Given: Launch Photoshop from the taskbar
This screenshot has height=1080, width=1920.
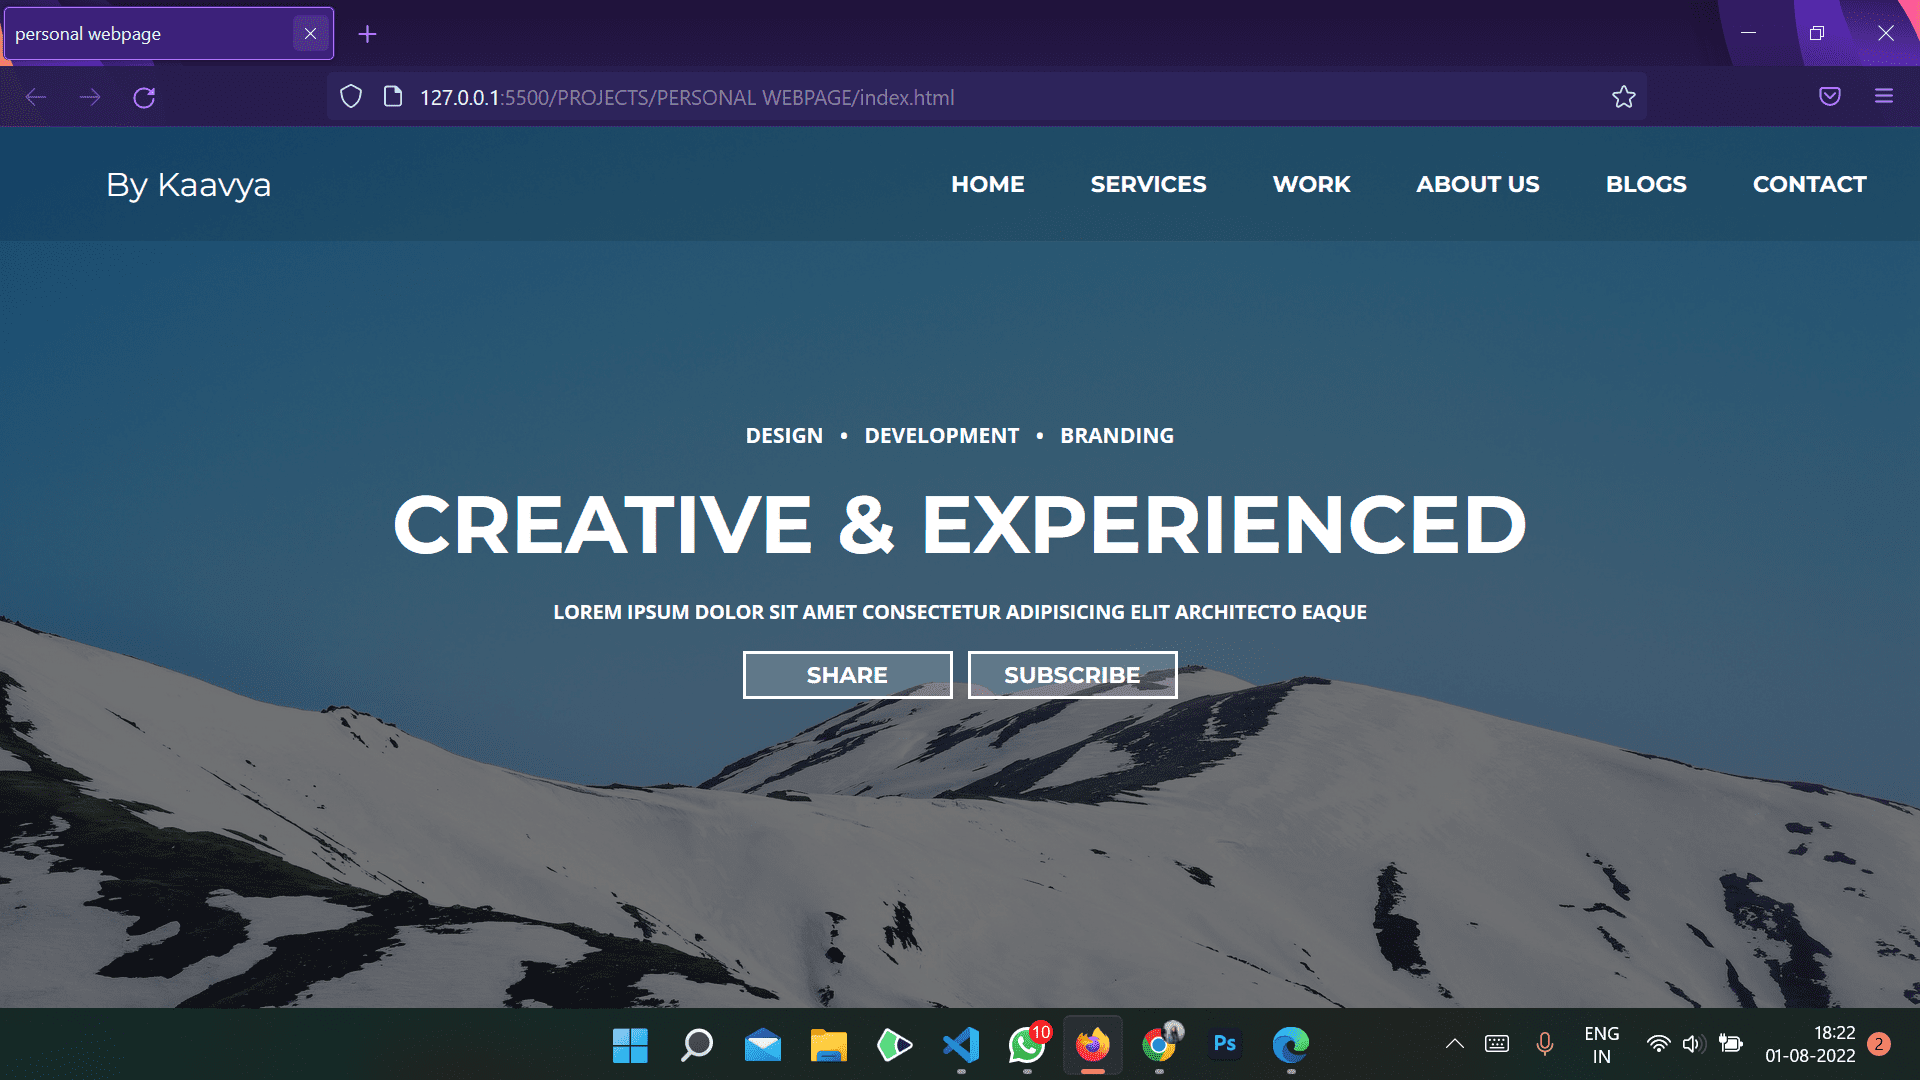Looking at the screenshot, I should pos(1224,1045).
